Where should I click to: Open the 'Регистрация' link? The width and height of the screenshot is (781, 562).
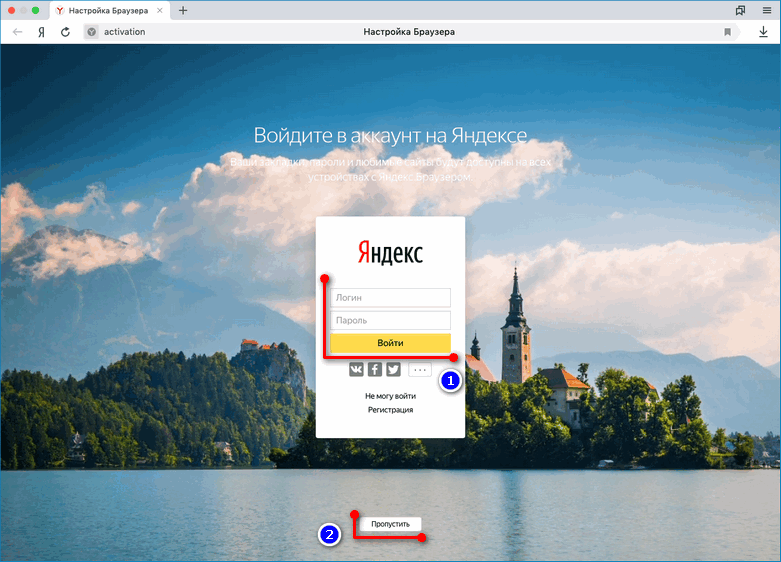[x=390, y=410]
